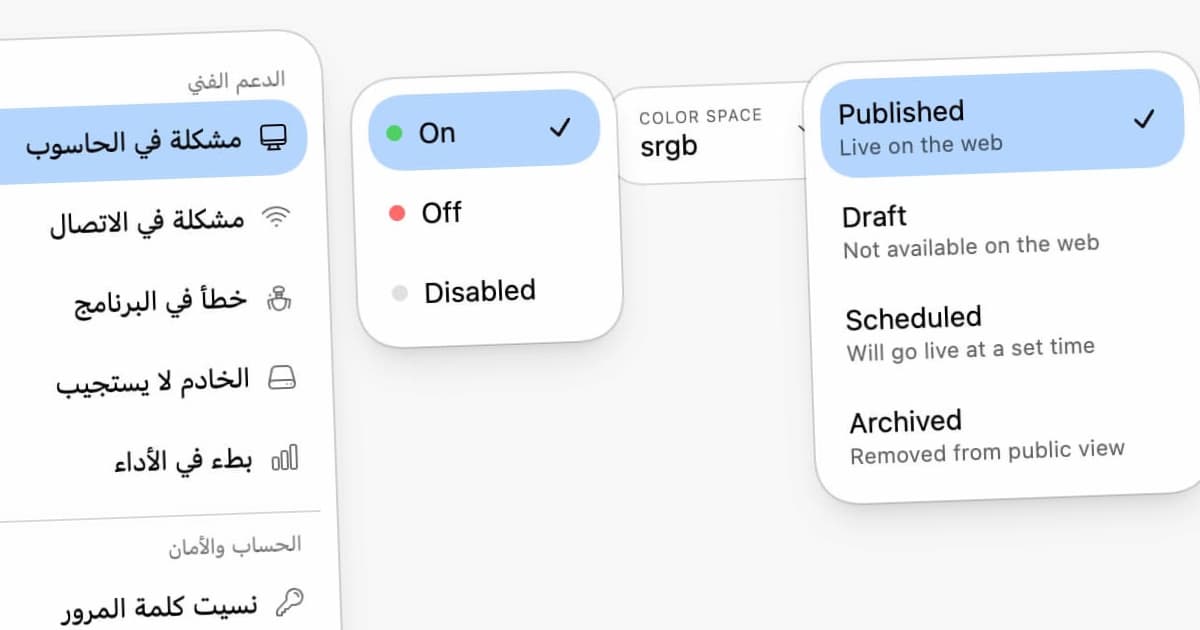Choose the Disabled option
1200x630 pixels.
[x=480, y=291]
